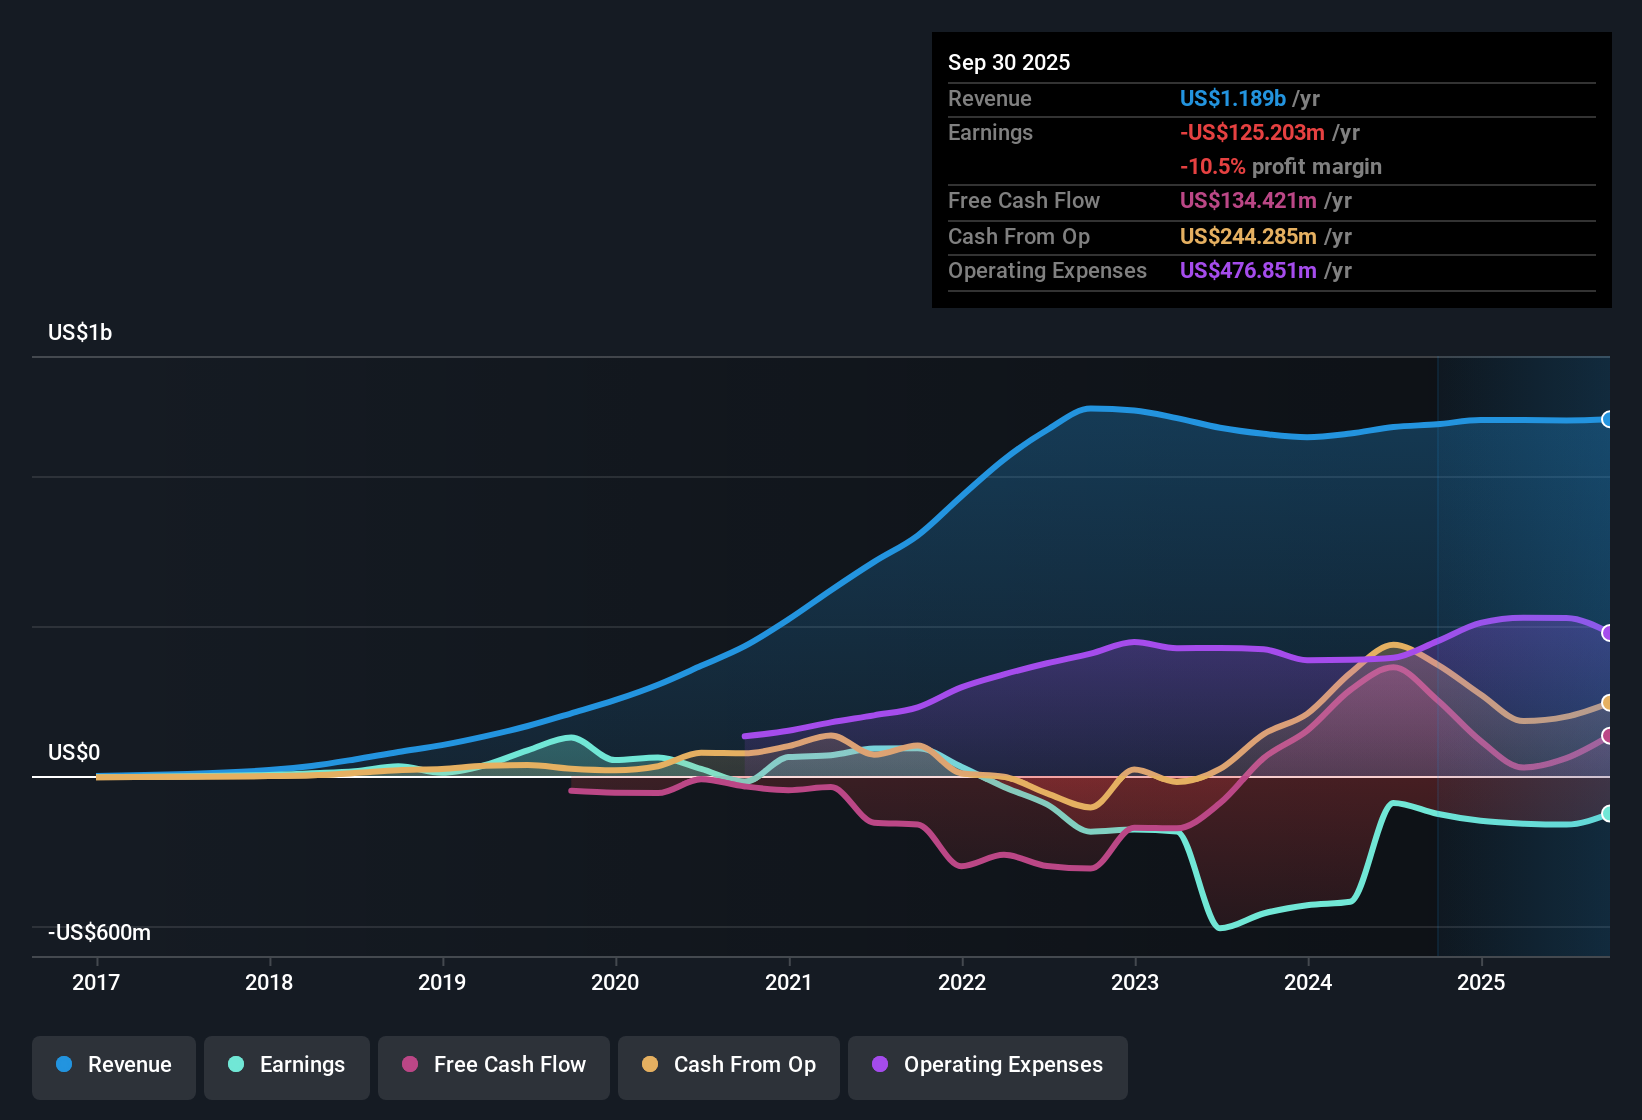Toggle the Free Cash Flow series visibility
This screenshot has height=1120, width=1642.
point(493,1065)
